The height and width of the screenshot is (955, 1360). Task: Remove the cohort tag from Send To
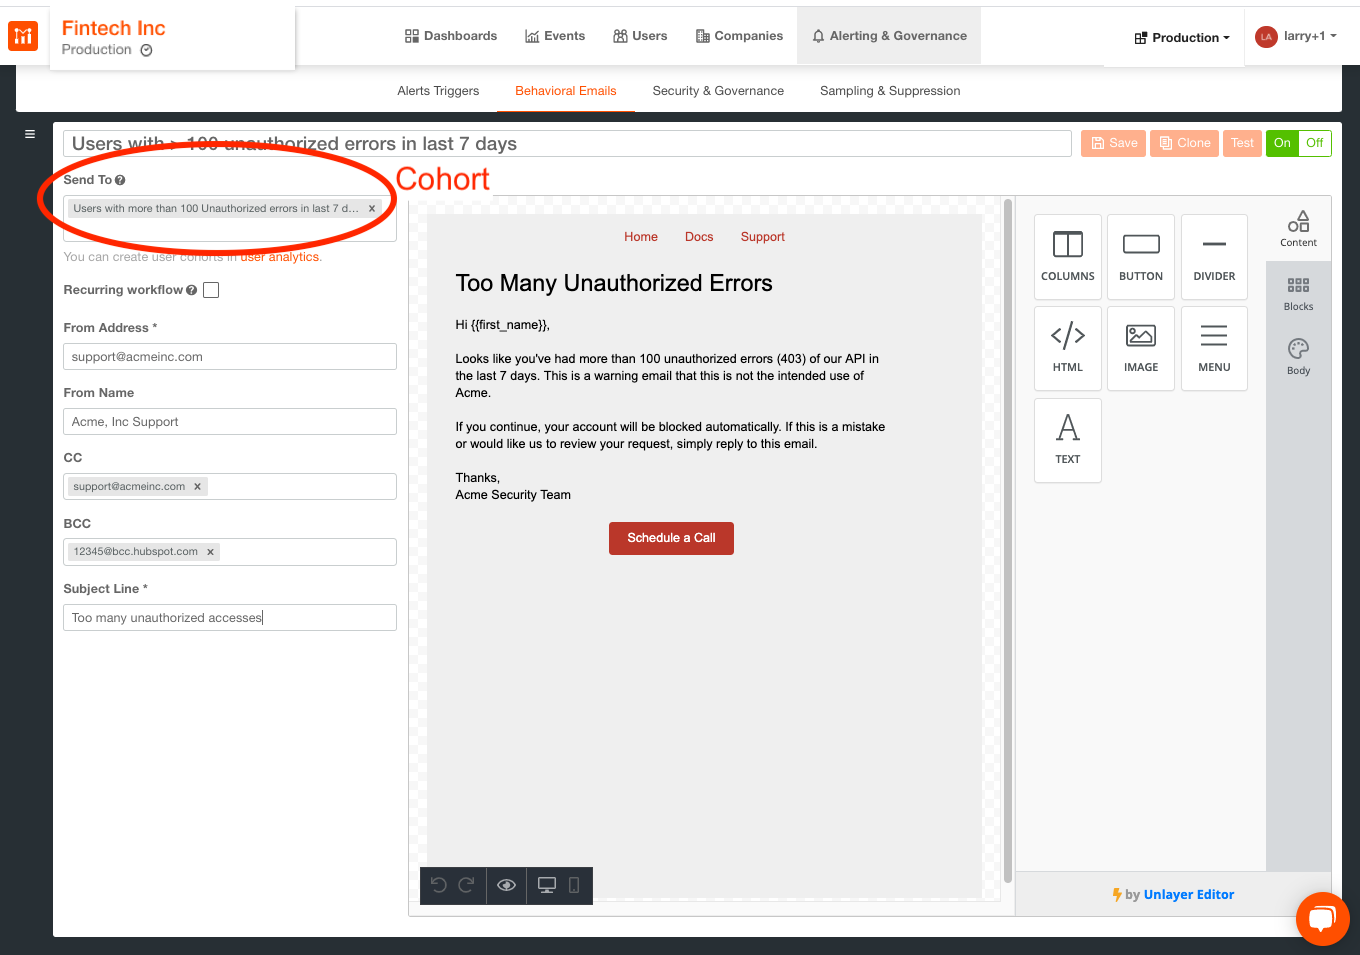(372, 209)
